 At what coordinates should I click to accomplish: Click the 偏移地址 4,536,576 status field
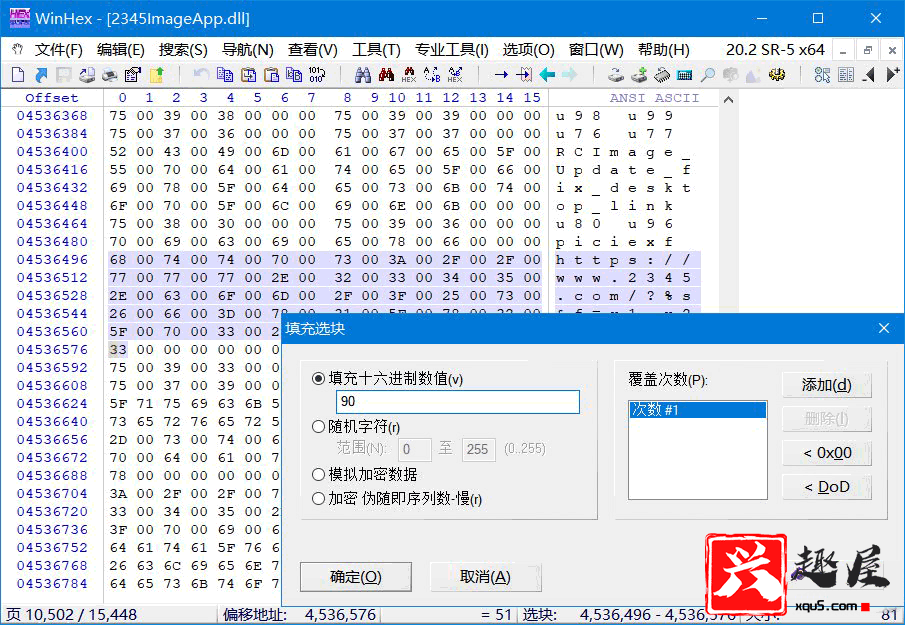pyautogui.click(x=300, y=615)
